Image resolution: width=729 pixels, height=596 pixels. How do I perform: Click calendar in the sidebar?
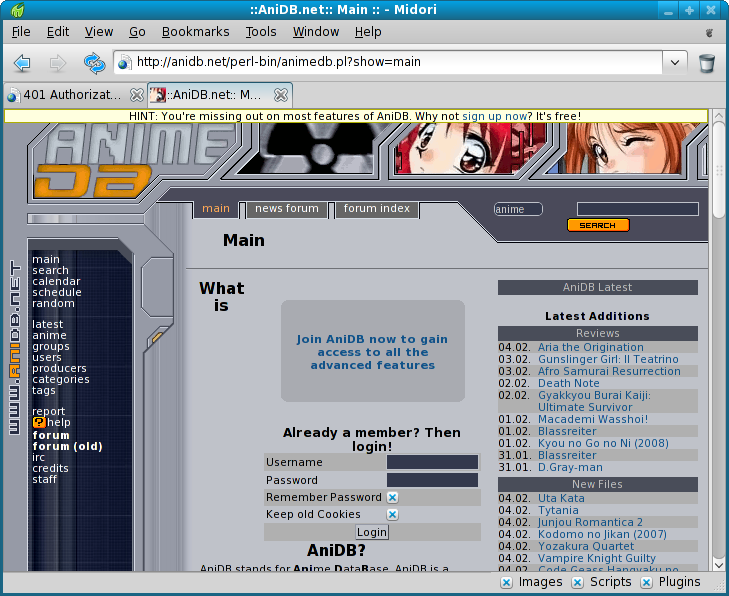[x=56, y=281]
